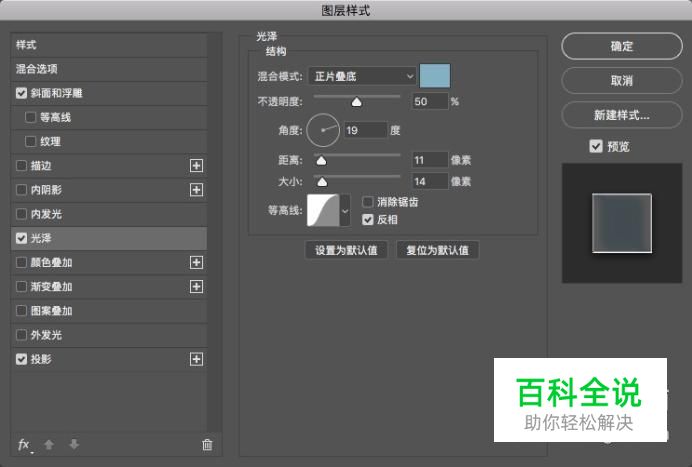Add another 渐变叠加 effect with plus icon
The height and width of the screenshot is (467, 692).
click(196, 286)
